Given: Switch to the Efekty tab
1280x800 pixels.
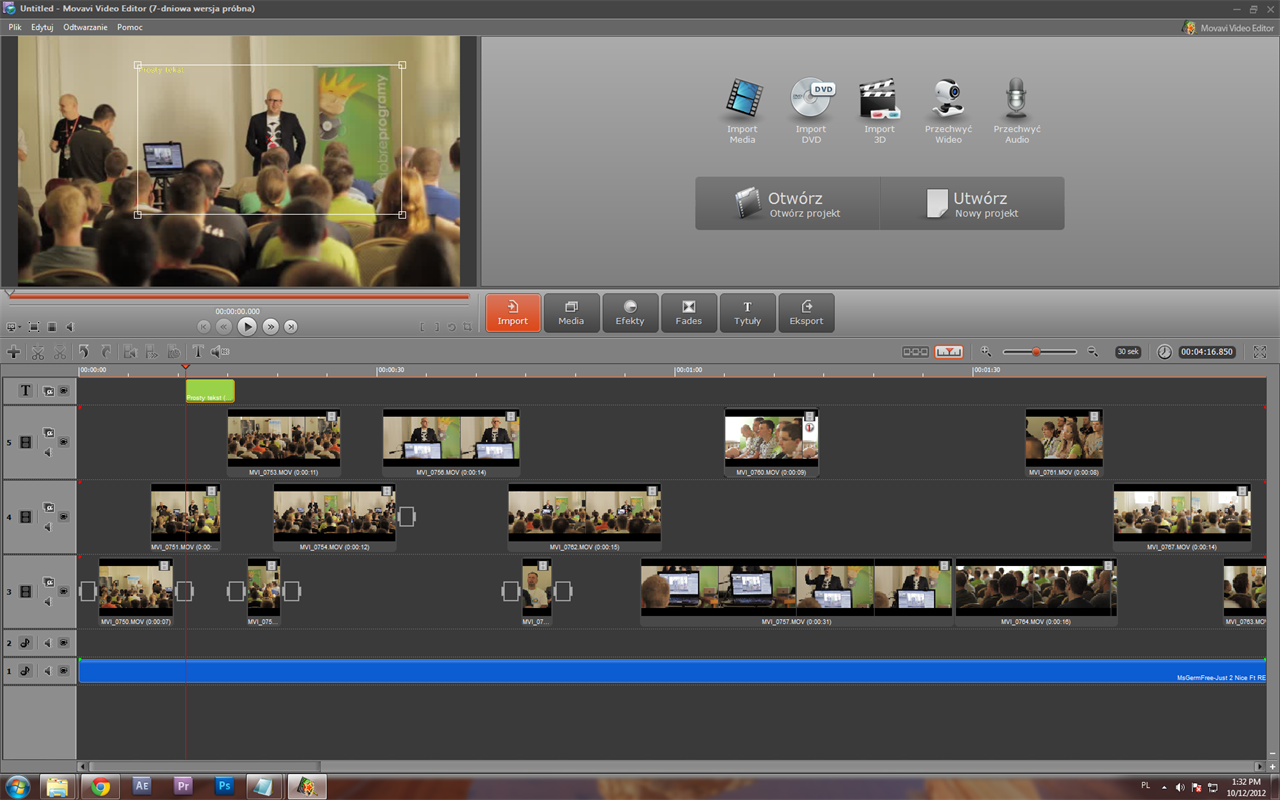Looking at the screenshot, I should [x=630, y=313].
